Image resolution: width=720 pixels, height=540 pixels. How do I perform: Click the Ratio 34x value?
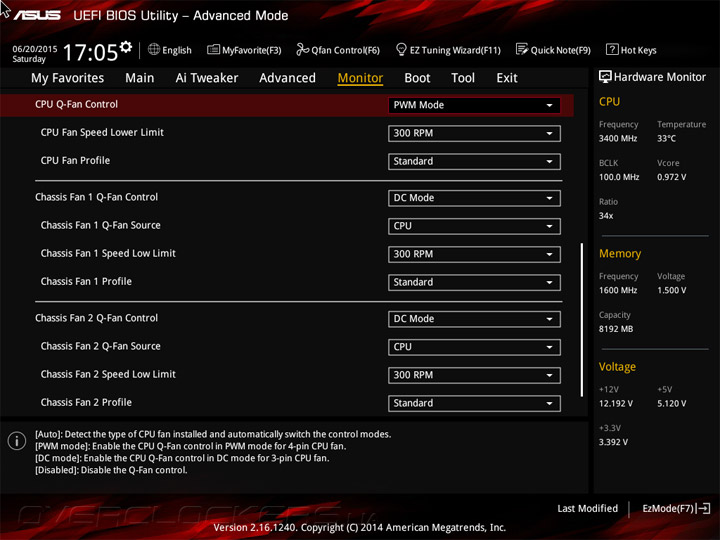(606, 215)
